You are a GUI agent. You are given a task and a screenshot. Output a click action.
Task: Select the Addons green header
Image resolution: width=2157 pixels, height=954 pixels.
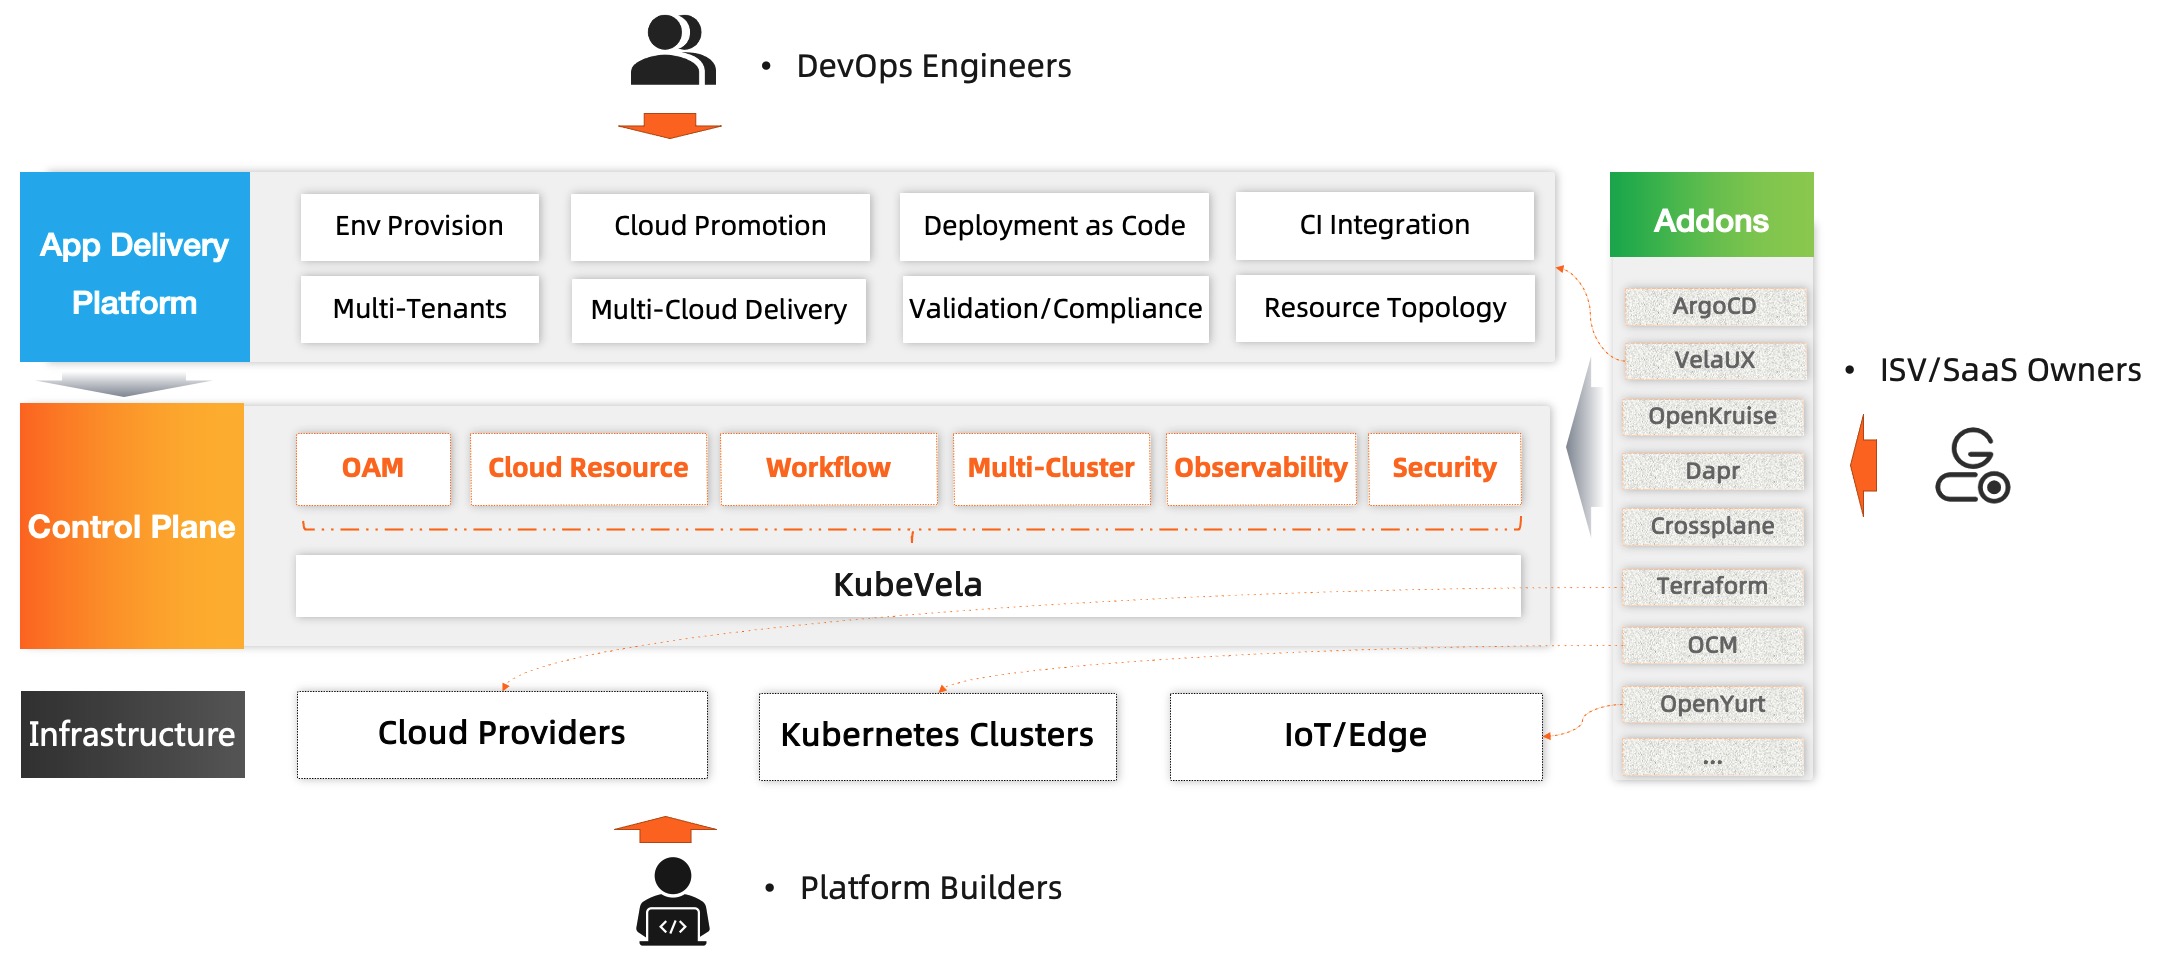[x=1710, y=215]
